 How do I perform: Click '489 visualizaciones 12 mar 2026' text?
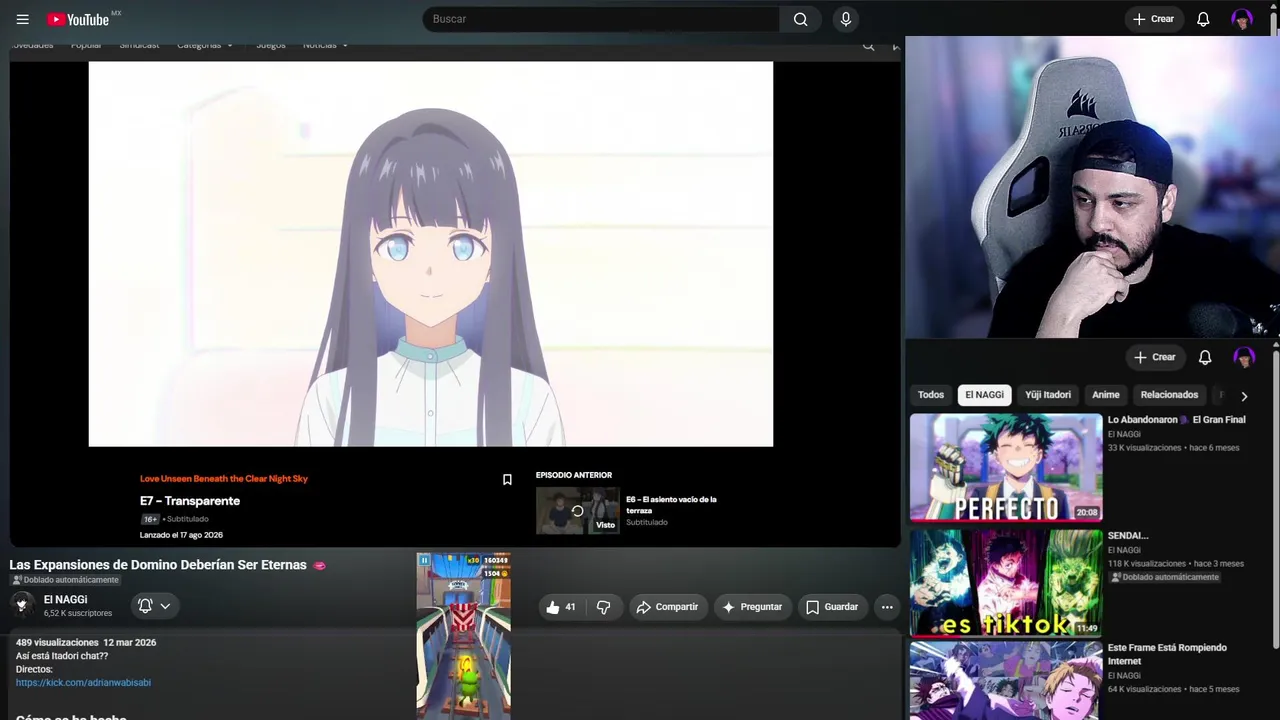[x=86, y=643]
